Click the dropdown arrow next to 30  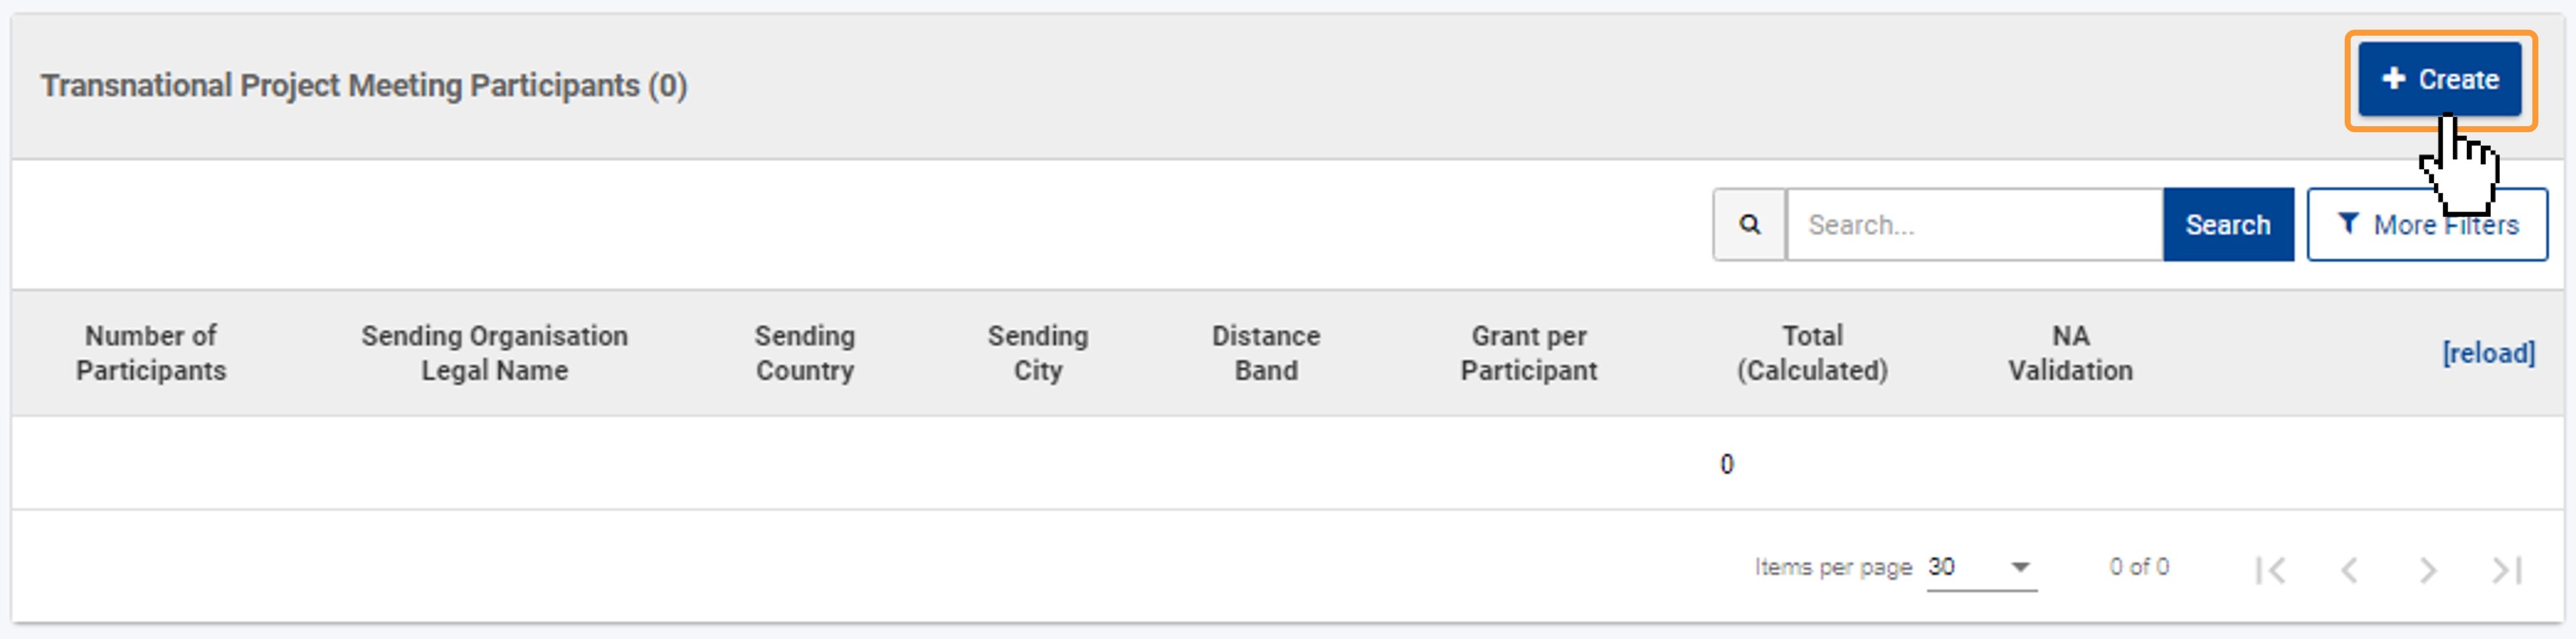2020,568
